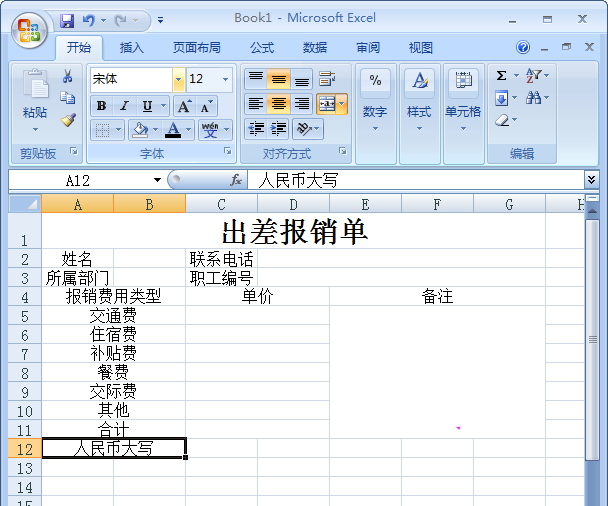Toggle align text left
Screen dimensions: 608x506
point(256,104)
